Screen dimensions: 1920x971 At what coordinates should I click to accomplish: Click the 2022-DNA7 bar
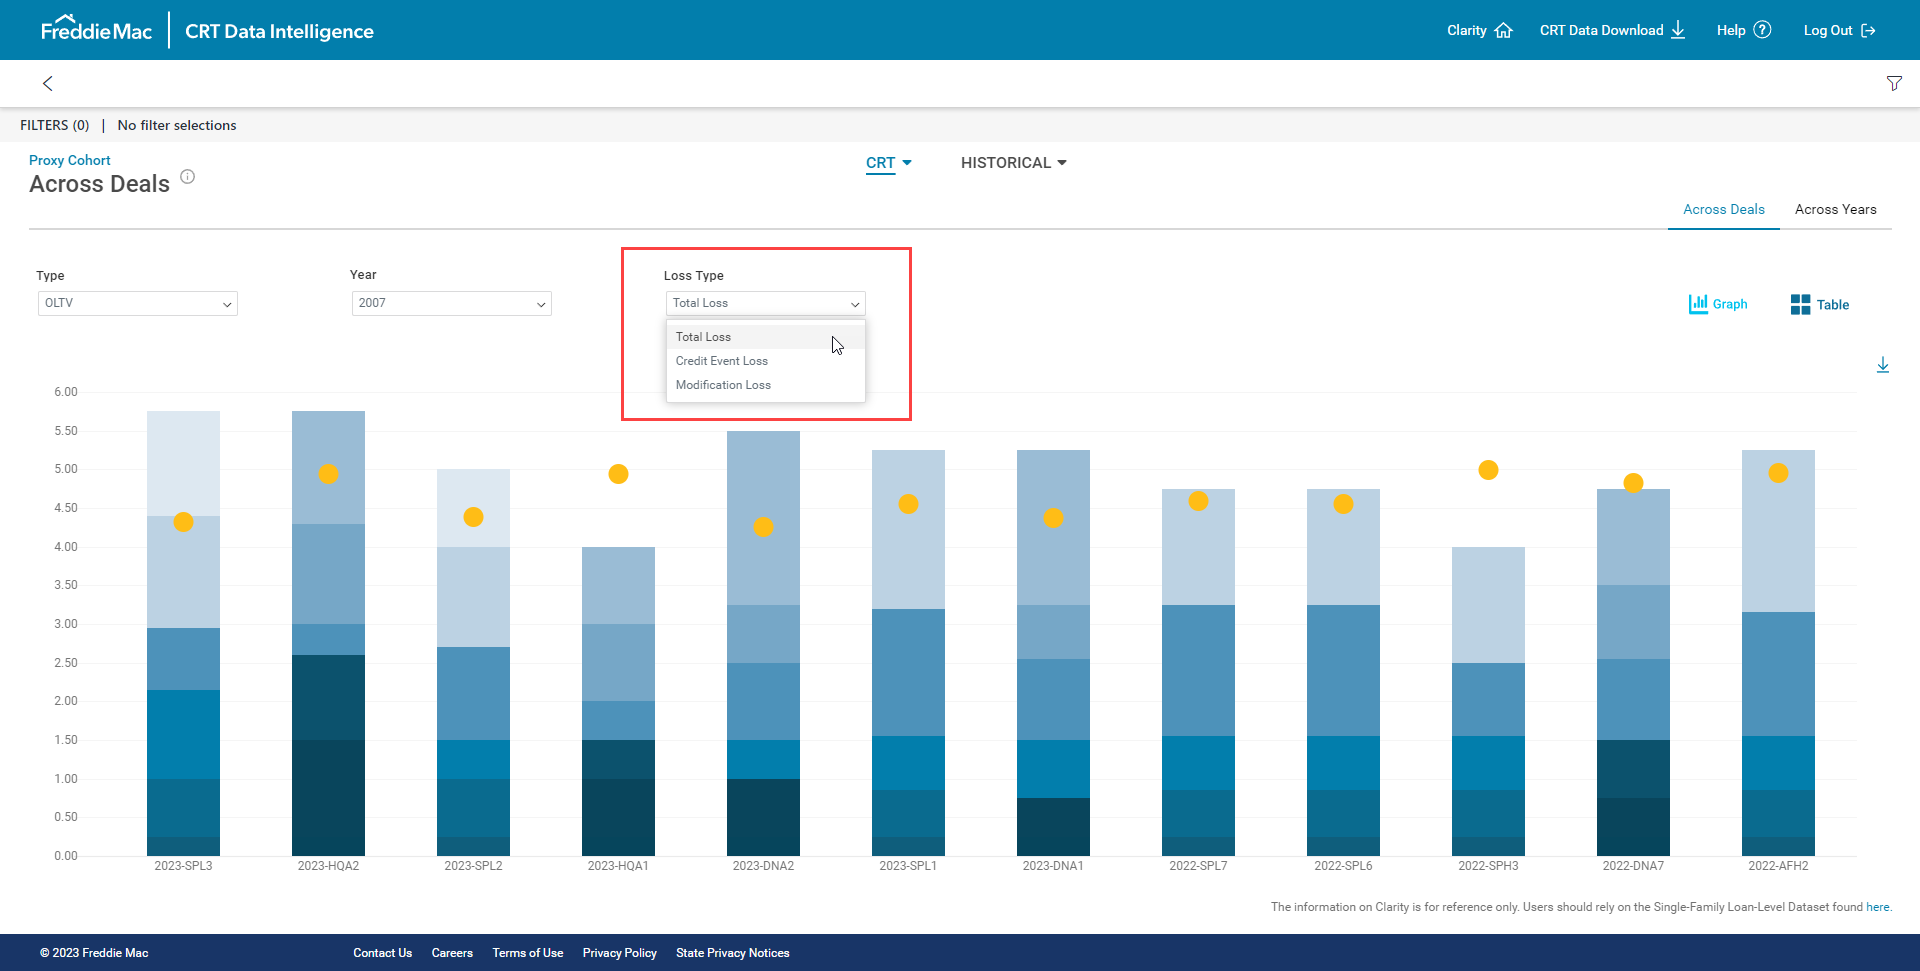(x=1633, y=672)
